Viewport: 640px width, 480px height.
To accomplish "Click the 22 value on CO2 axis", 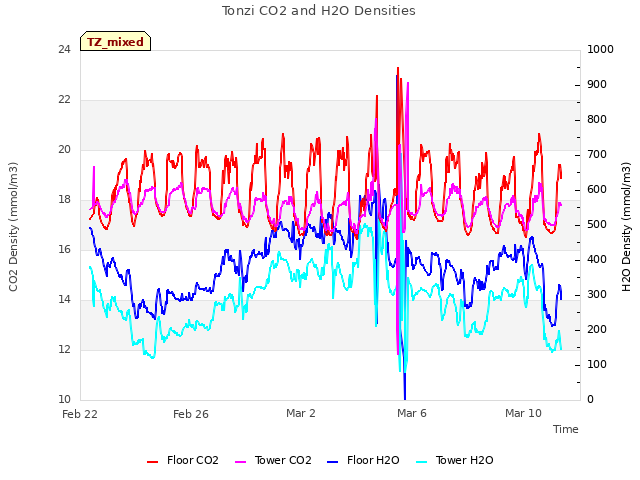I will [64, 100].
